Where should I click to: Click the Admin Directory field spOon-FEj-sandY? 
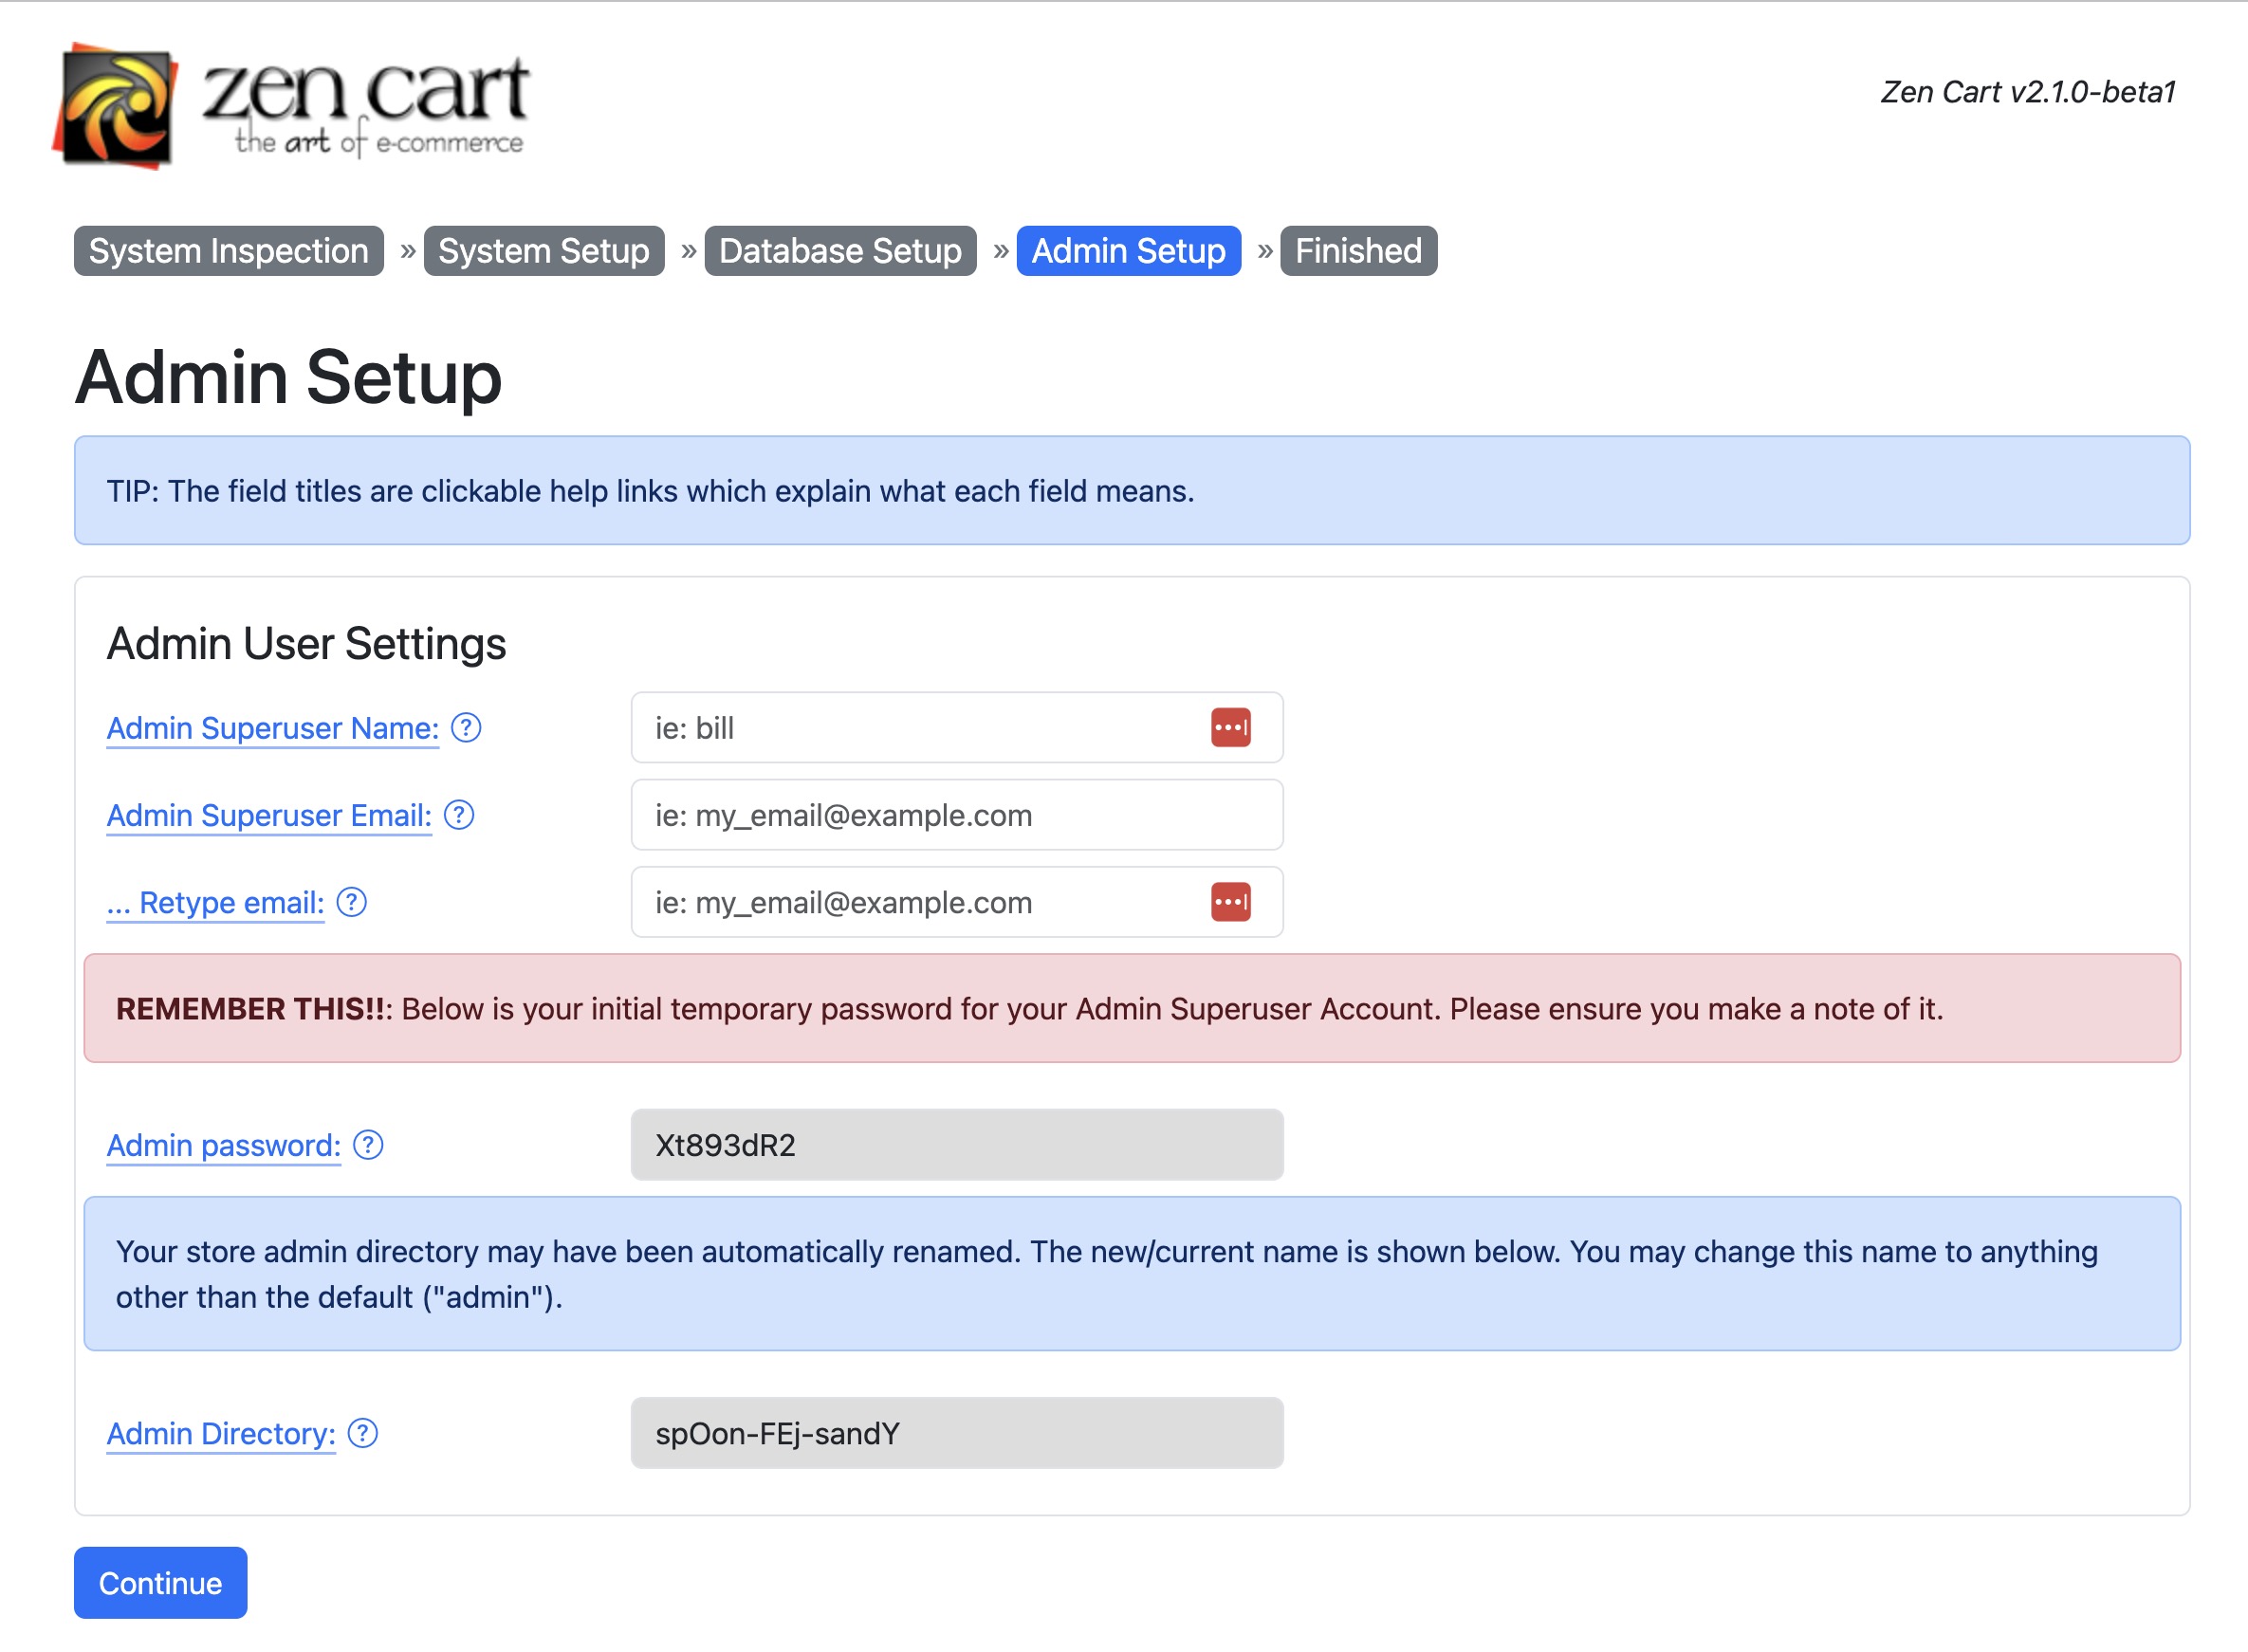coord(957,1433)
